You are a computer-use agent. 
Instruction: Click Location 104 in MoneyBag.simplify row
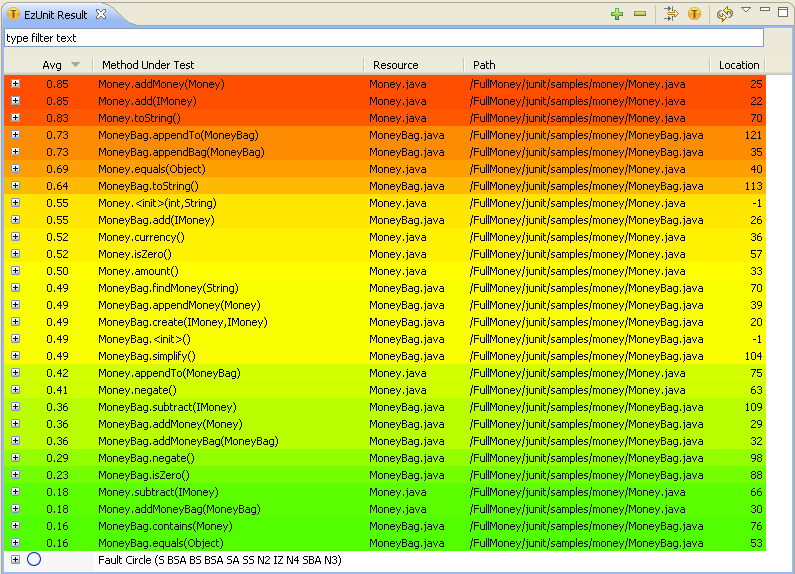coord(753,356)
